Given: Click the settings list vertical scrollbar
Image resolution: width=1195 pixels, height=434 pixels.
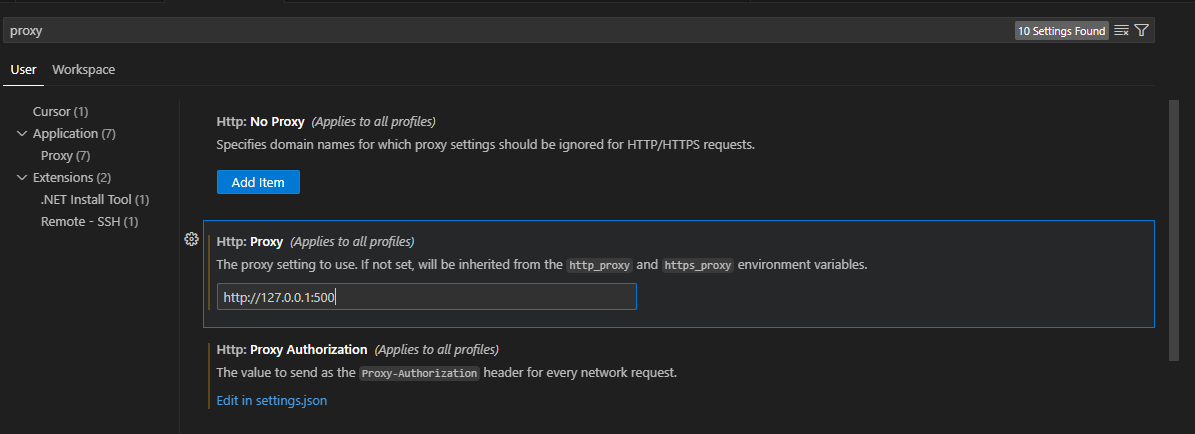Looking at the screenshot, I should [1174, 230].
